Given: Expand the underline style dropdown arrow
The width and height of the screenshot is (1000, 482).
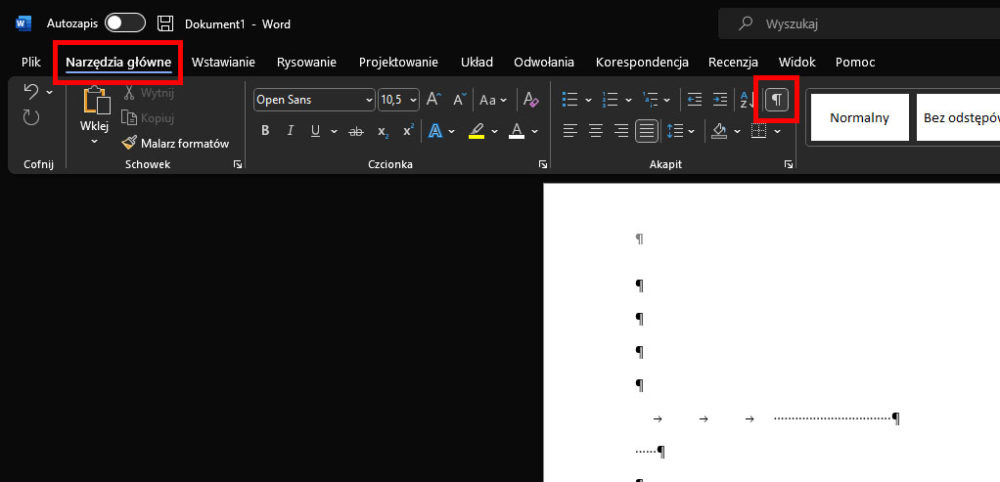Looking at the screenshot, I should pyautogui.click(x=334, y=131).
